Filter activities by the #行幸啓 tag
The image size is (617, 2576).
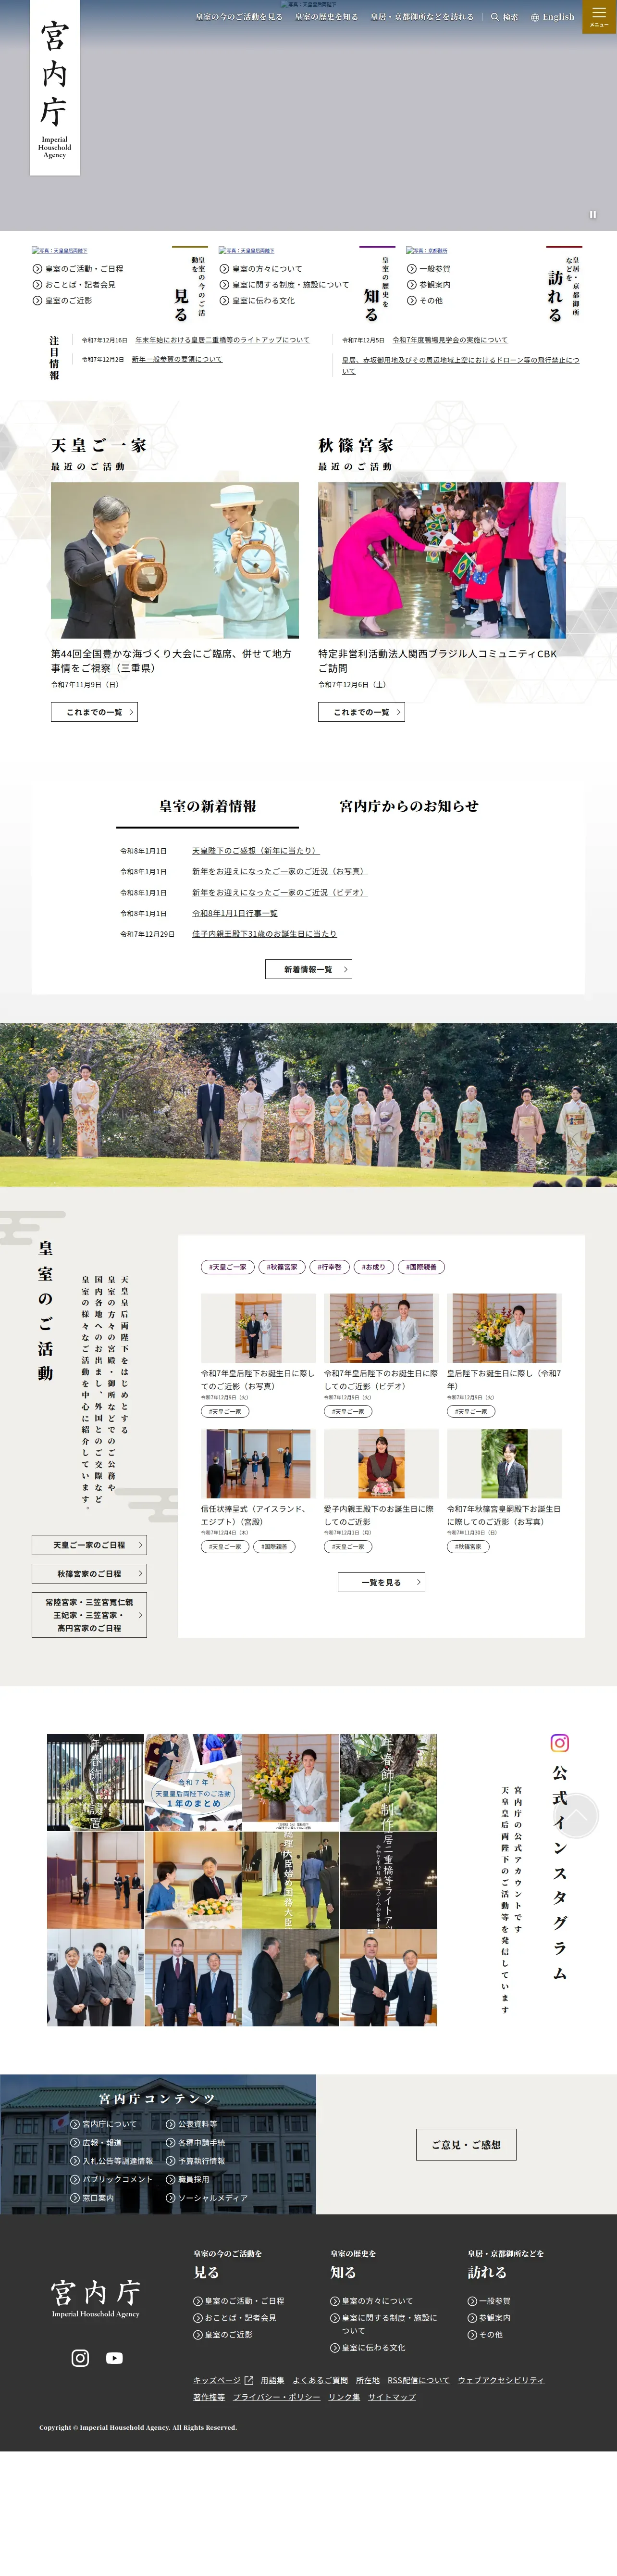(x=329, y=1267)
